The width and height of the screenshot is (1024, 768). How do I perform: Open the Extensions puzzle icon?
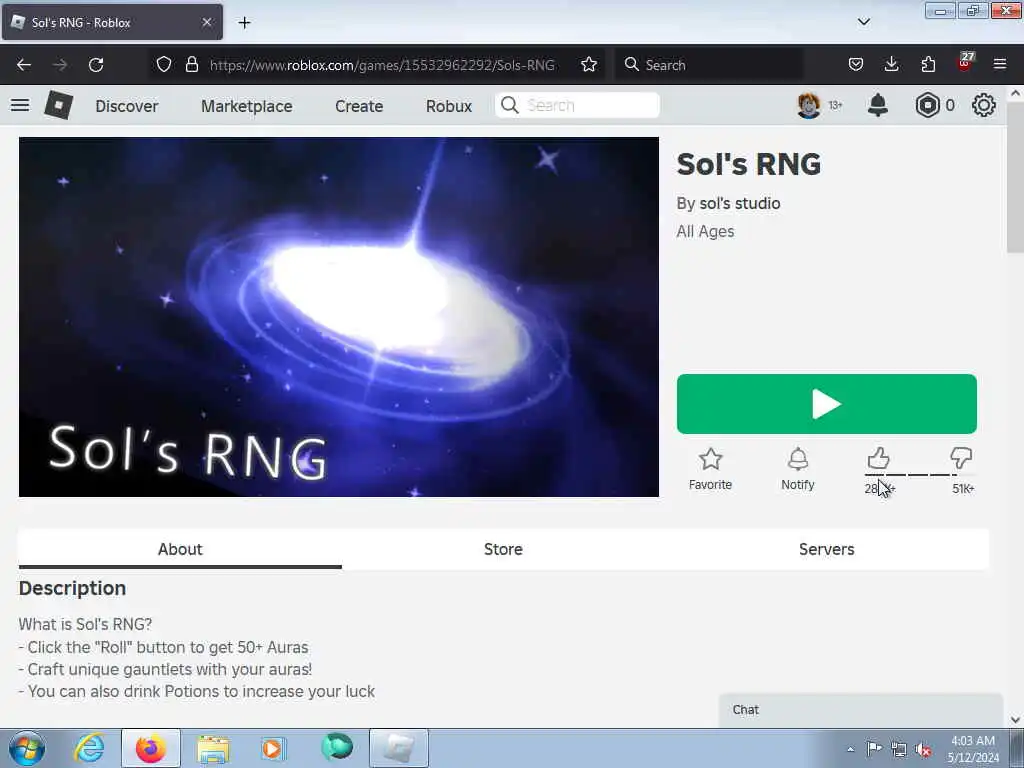[x=928, y=65]
